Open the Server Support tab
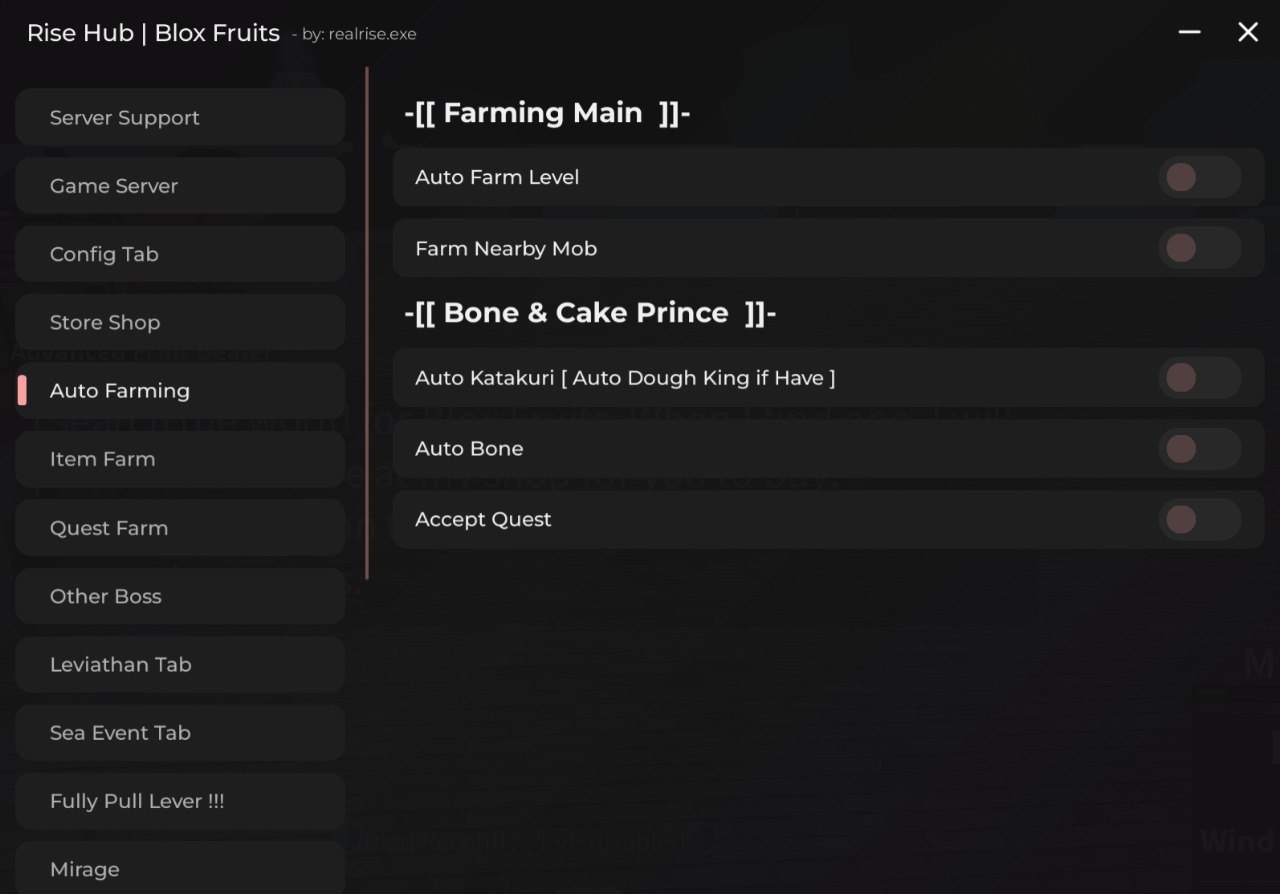The image size is (1280, 894). (x=180, y=118)
